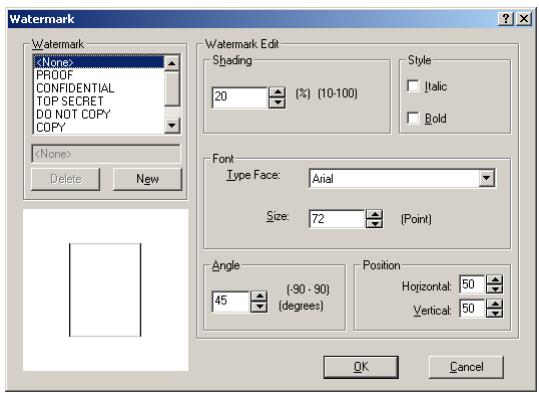Click the New button
Image resolution: width=539 pixels, height=393 pixels.
147,179
